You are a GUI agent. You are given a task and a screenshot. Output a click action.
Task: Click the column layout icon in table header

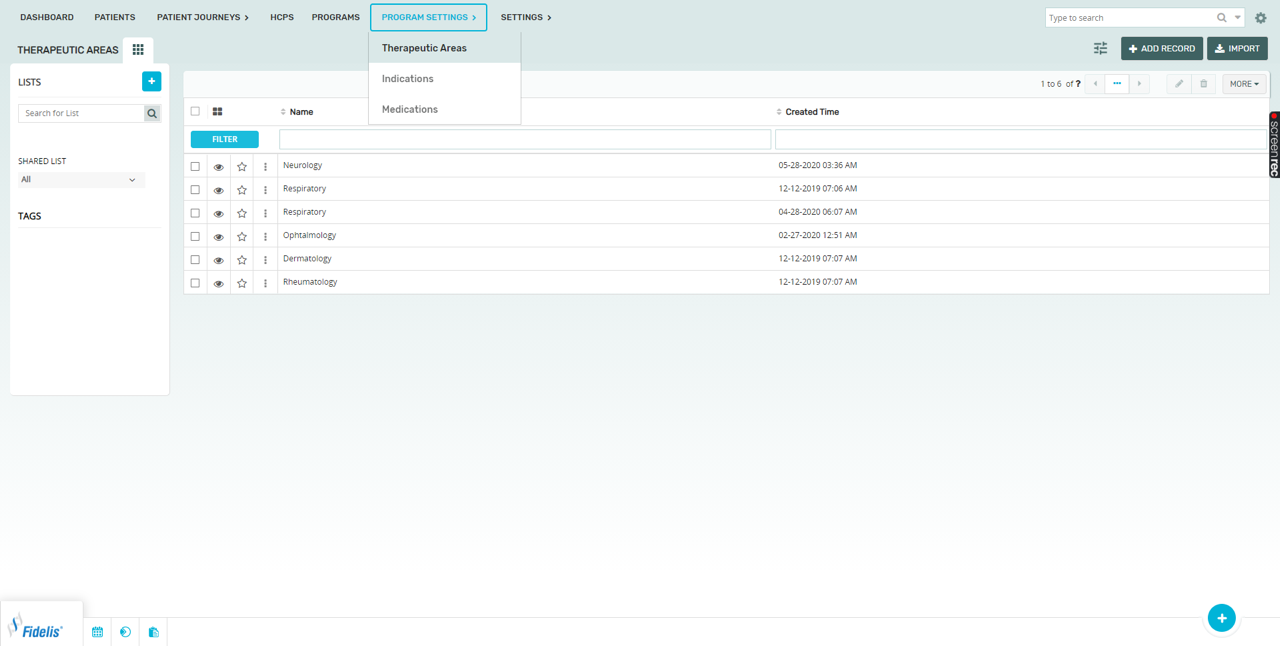[x=217, y=112]
